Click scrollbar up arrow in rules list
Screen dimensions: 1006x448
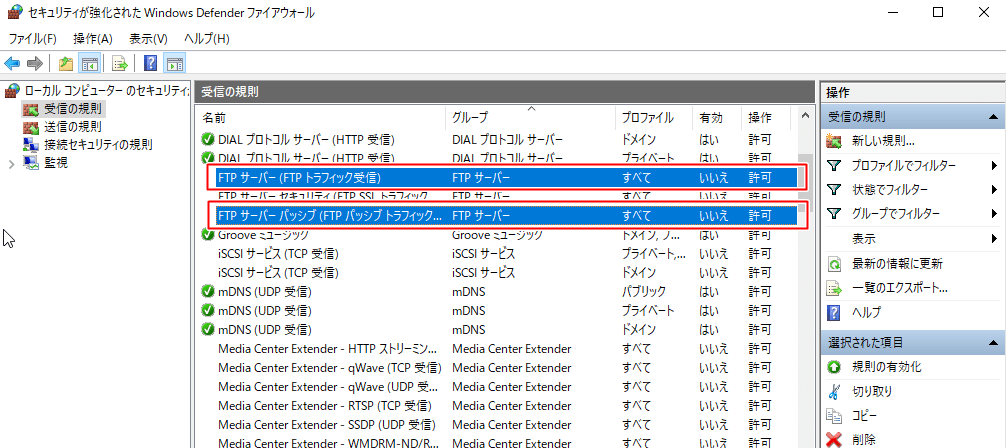click(805, 116)
